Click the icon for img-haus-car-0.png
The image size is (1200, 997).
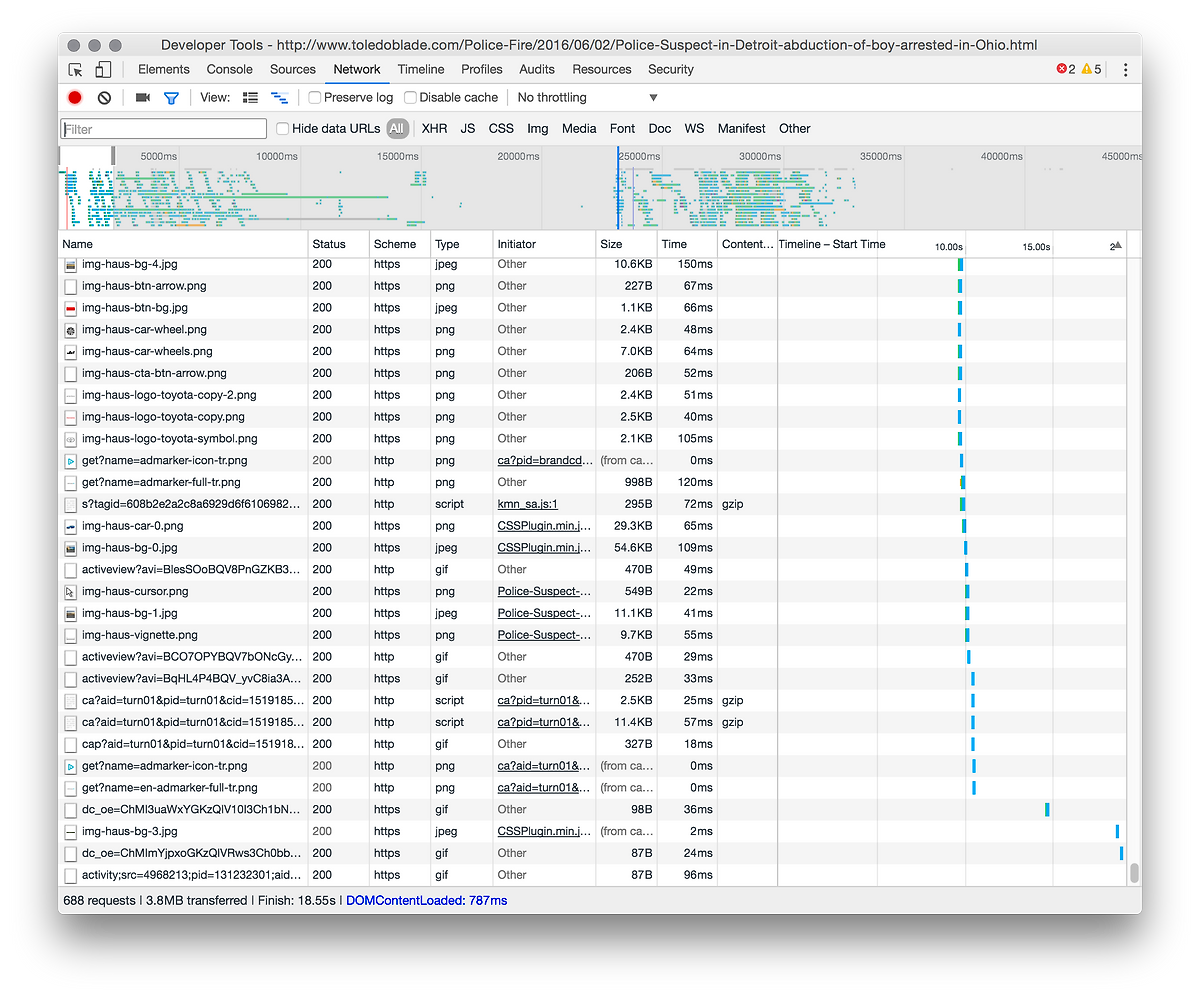coord(70,526)
